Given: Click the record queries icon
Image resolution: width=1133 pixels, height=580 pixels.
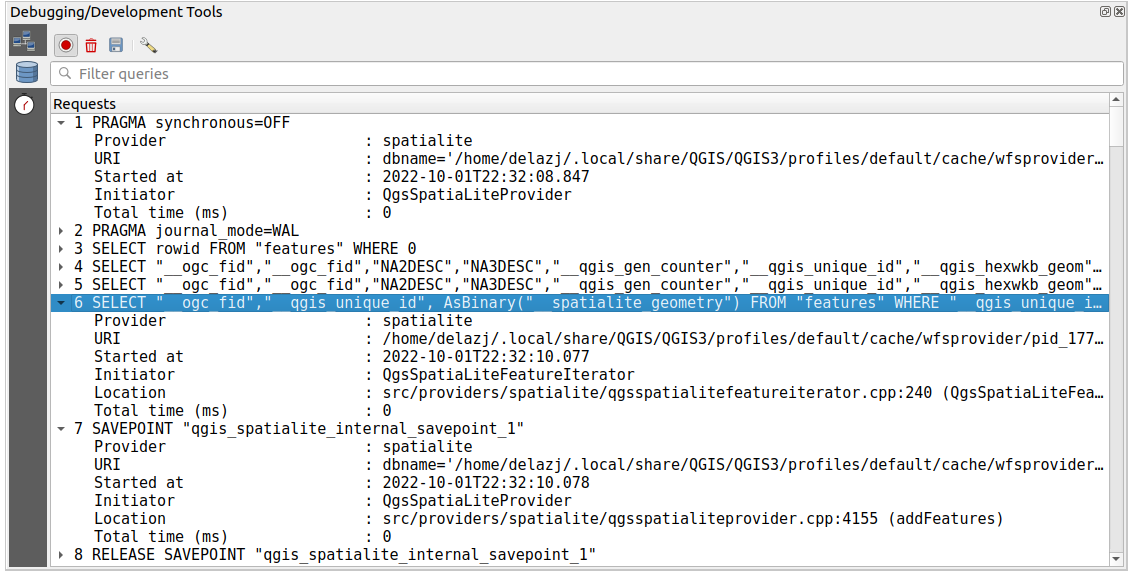Looking at the screenshot, I should pyautogui.click(x=64, y=44).
